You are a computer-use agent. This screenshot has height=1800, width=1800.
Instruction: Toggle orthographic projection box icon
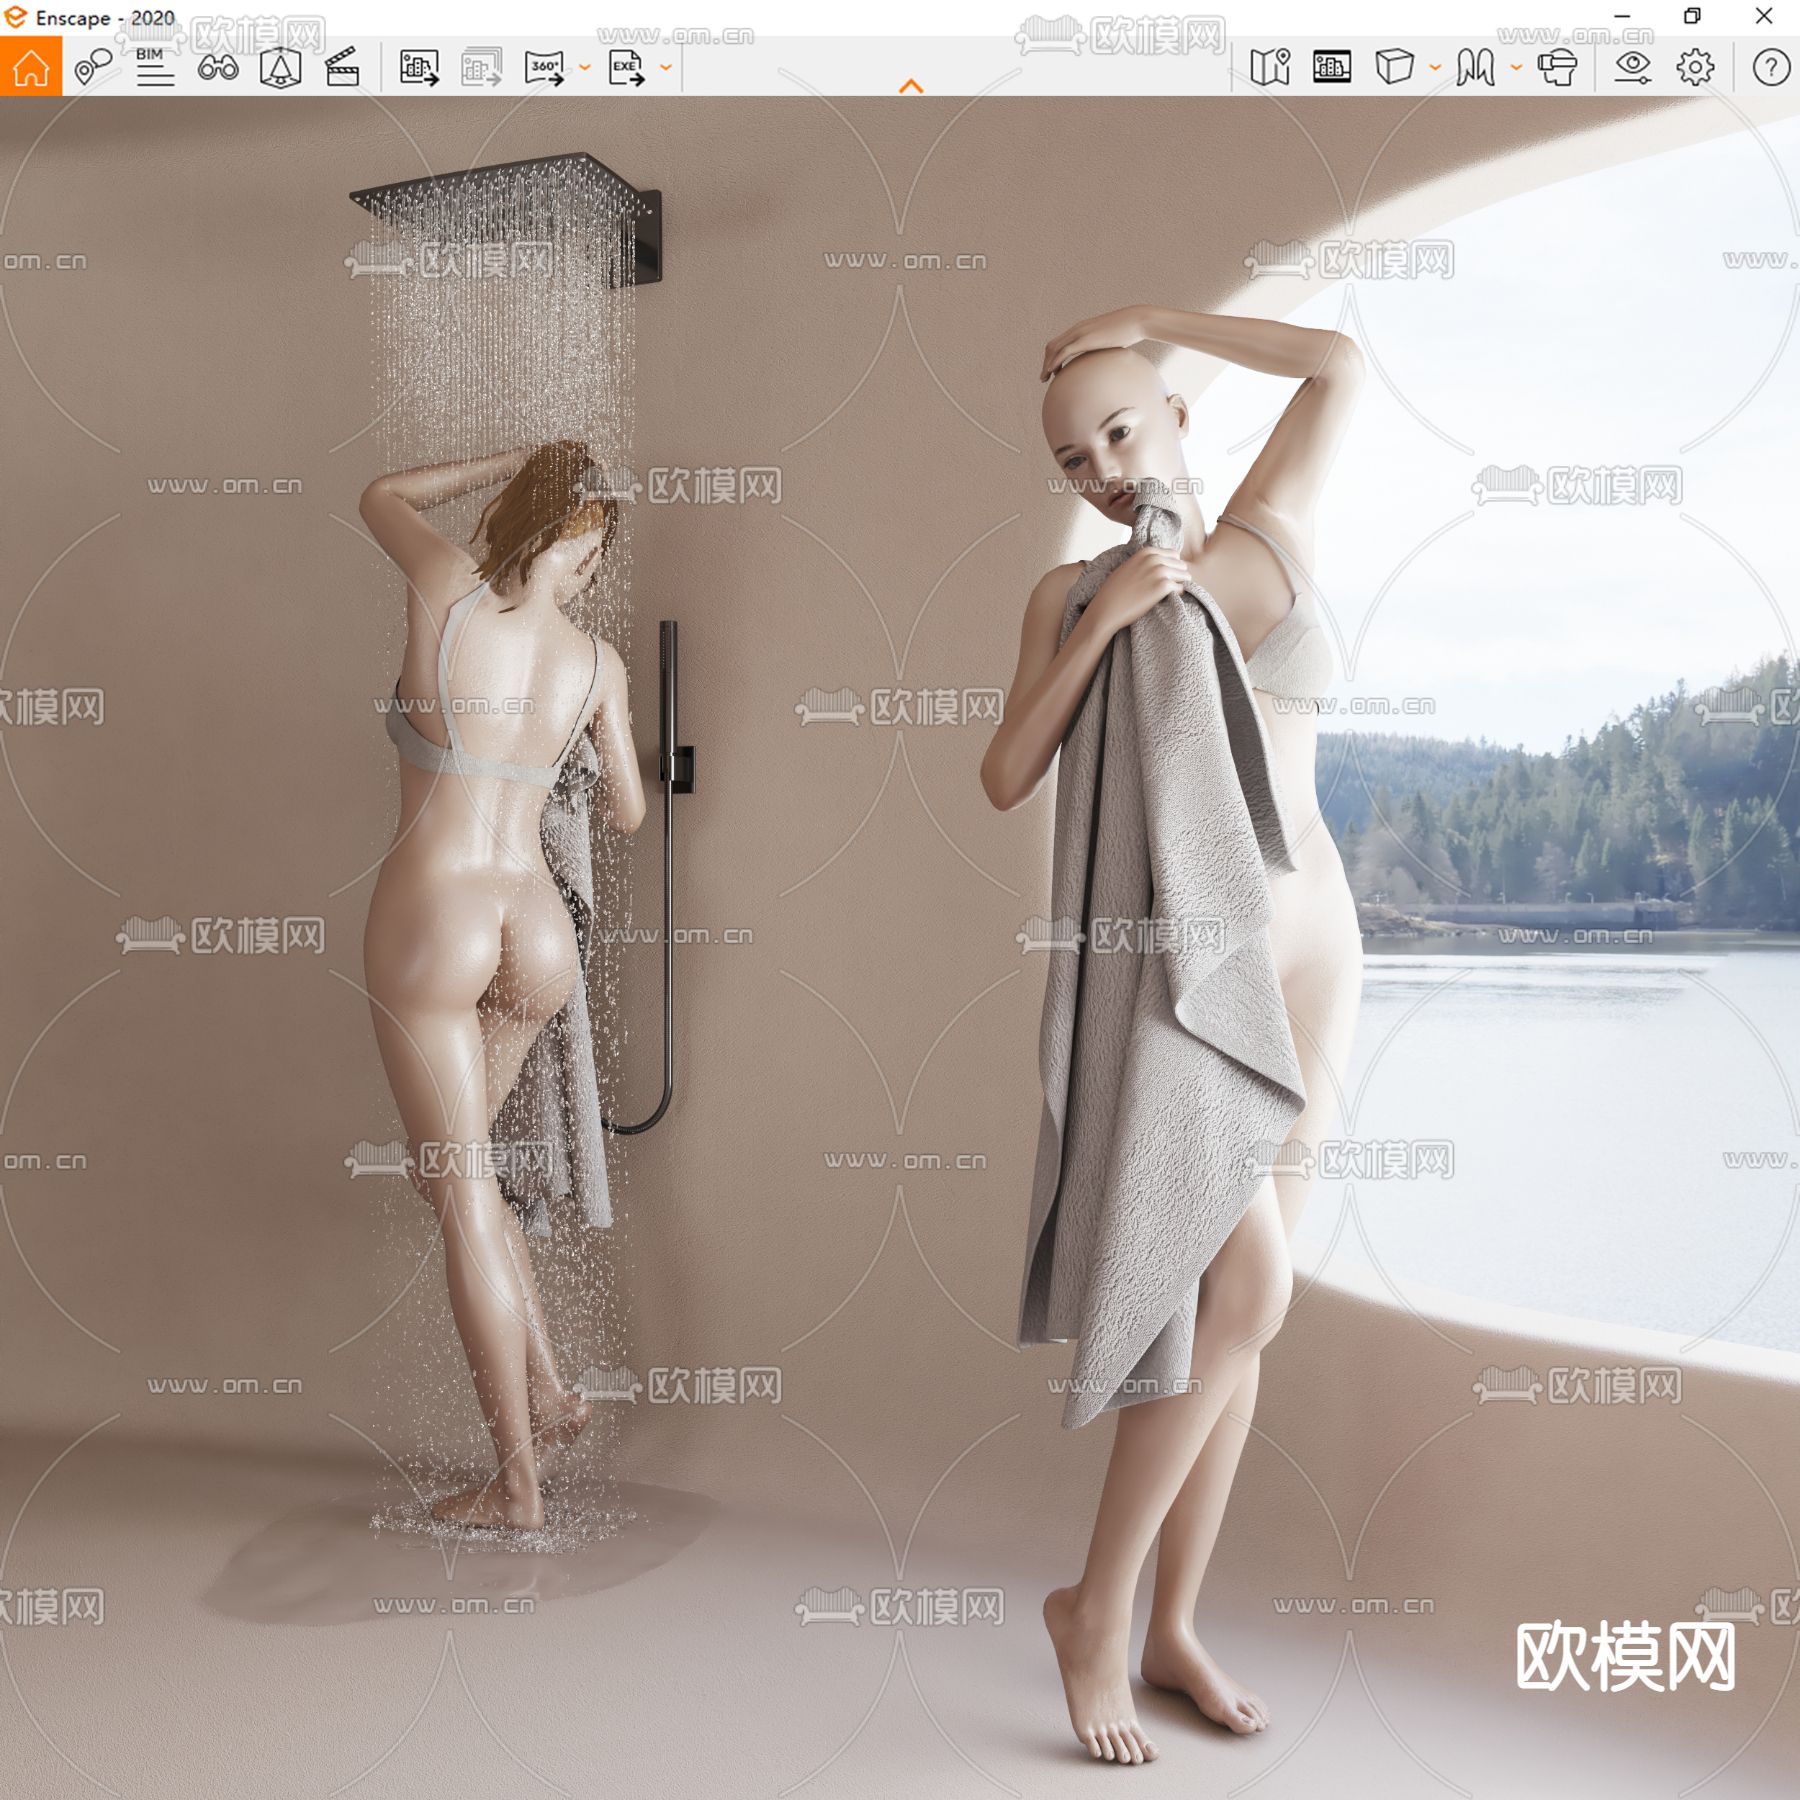click(x=1396, y=68)
